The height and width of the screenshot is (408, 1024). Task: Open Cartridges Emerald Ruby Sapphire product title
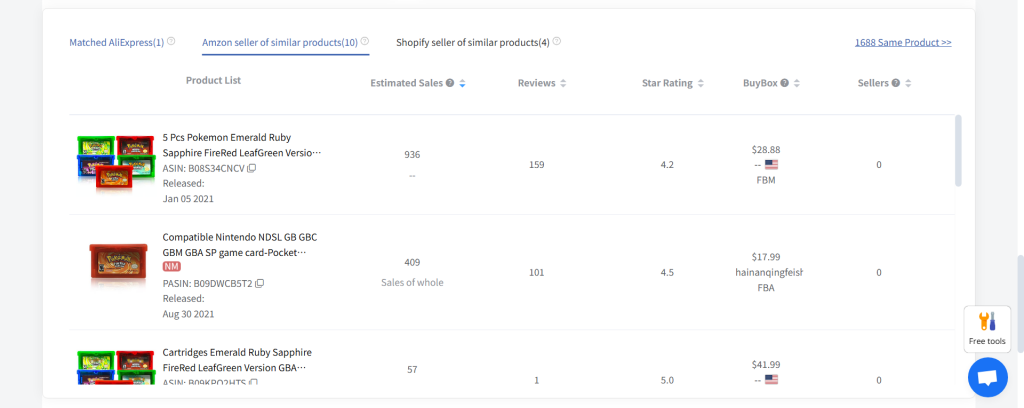237,360
